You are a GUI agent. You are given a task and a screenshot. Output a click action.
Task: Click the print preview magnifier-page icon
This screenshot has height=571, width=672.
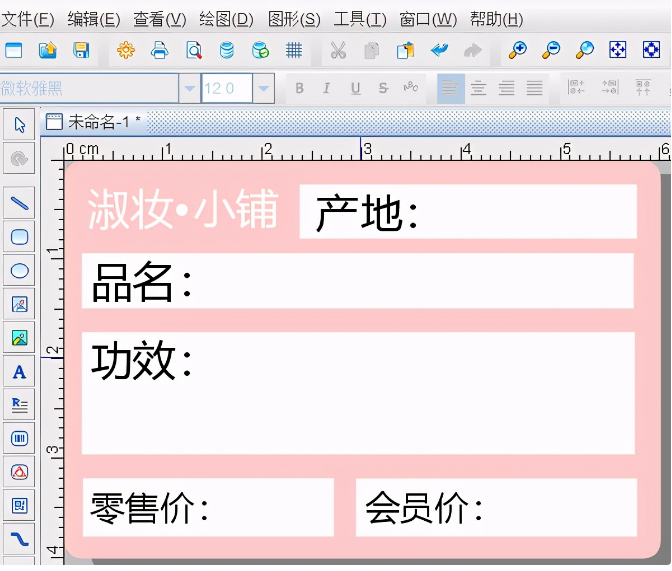click(194, 51)
